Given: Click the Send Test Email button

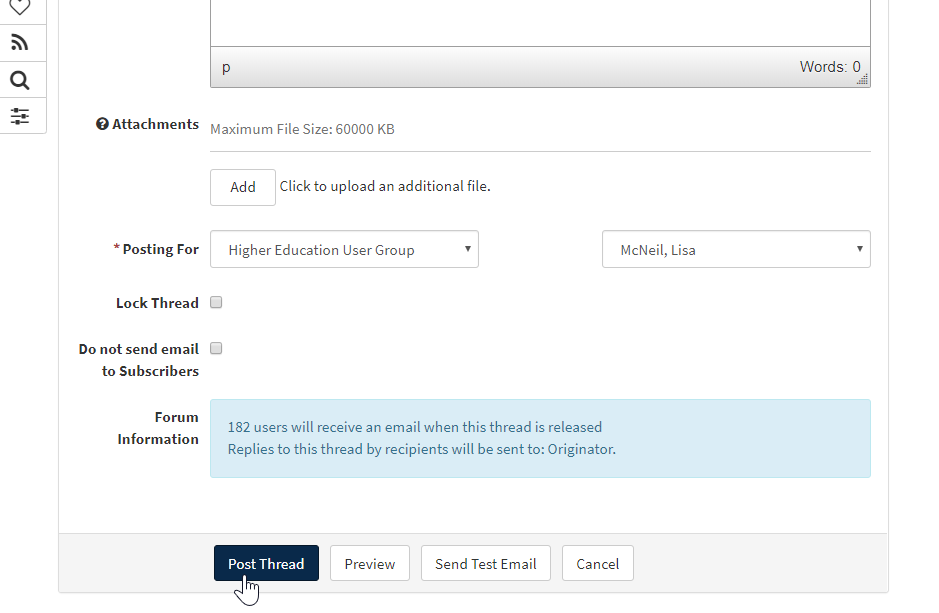Looking at the screenshot, I should (486, 564).
